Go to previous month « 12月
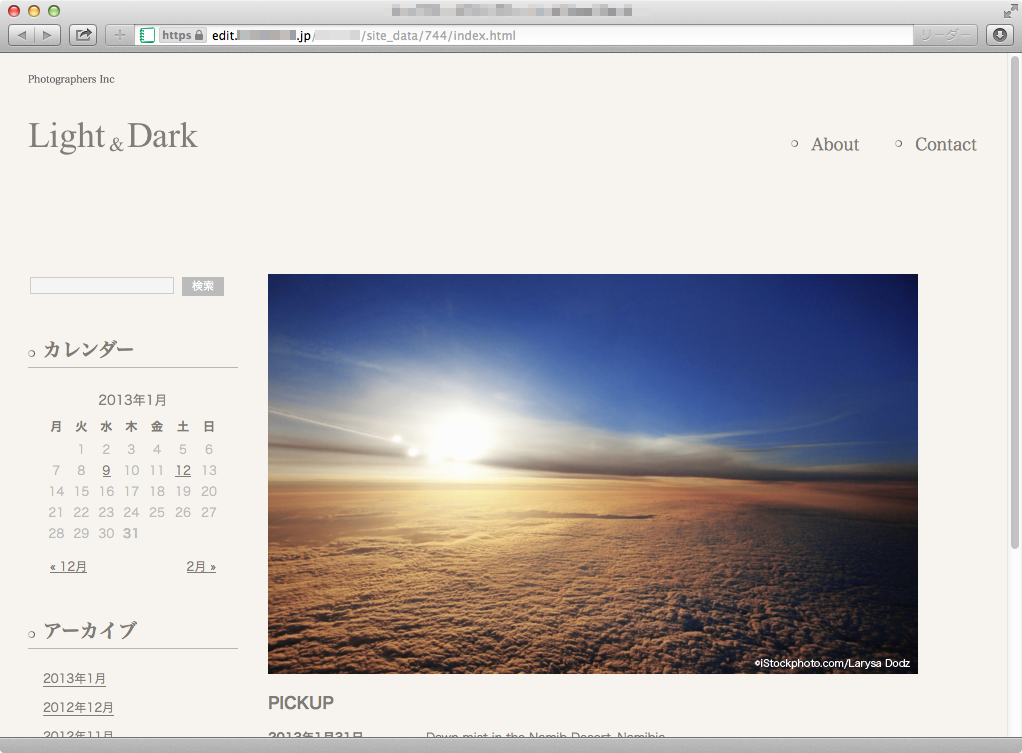The image size is (1022, 753). click(x=68, y=567)
